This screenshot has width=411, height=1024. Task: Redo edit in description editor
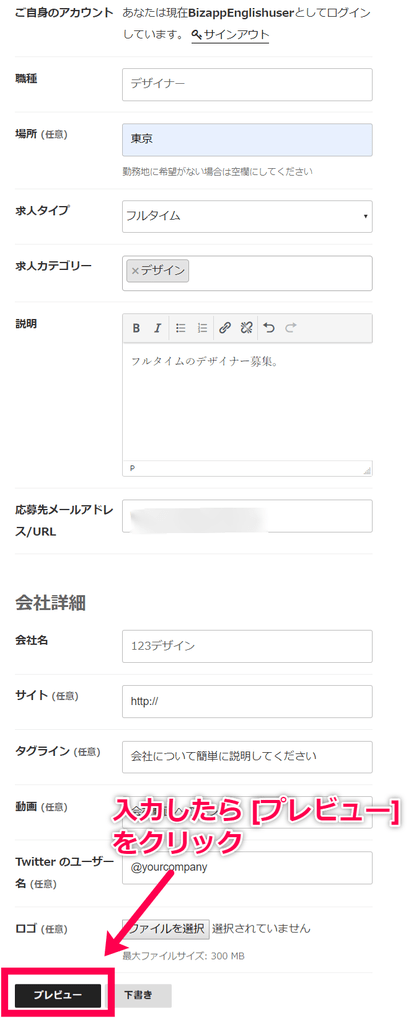click(290, 328)
